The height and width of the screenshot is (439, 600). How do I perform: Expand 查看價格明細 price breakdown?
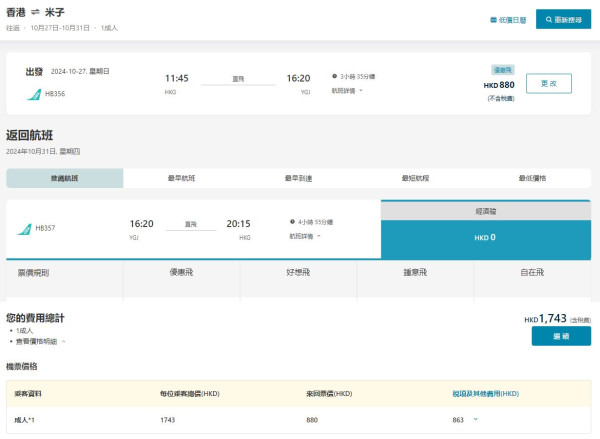pos(40,341)
